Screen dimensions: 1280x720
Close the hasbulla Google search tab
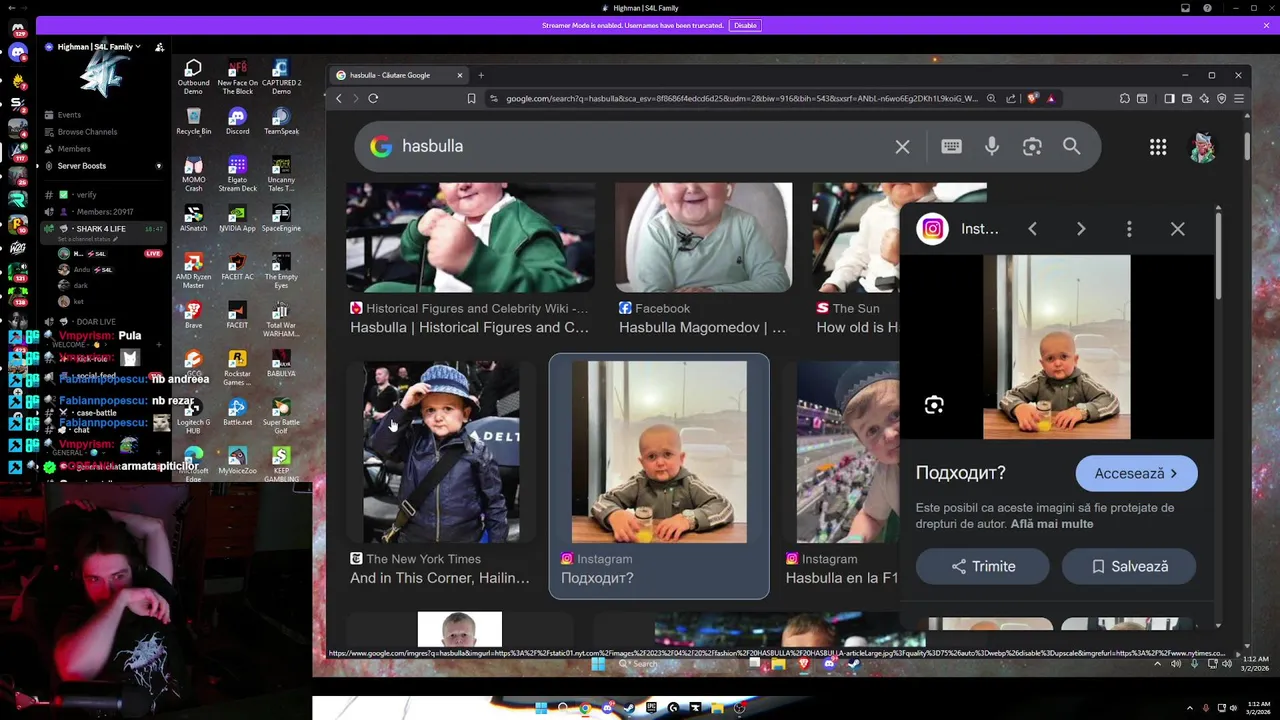click(460, 75)
